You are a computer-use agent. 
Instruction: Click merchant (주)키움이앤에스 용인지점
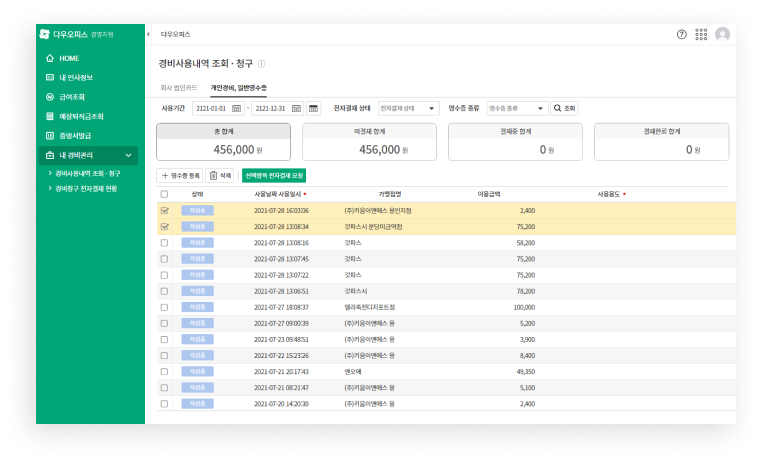click(x=378, y=211)
